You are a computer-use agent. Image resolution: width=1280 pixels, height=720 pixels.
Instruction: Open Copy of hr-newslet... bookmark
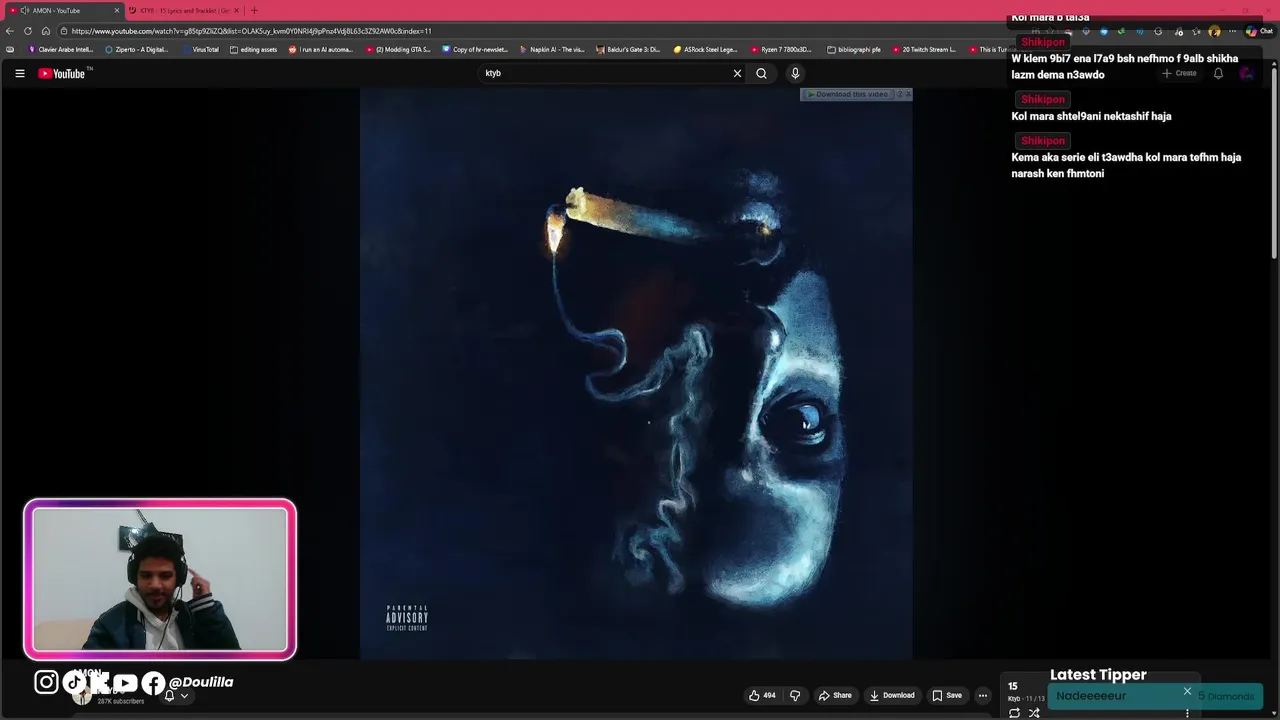point(476,49)
